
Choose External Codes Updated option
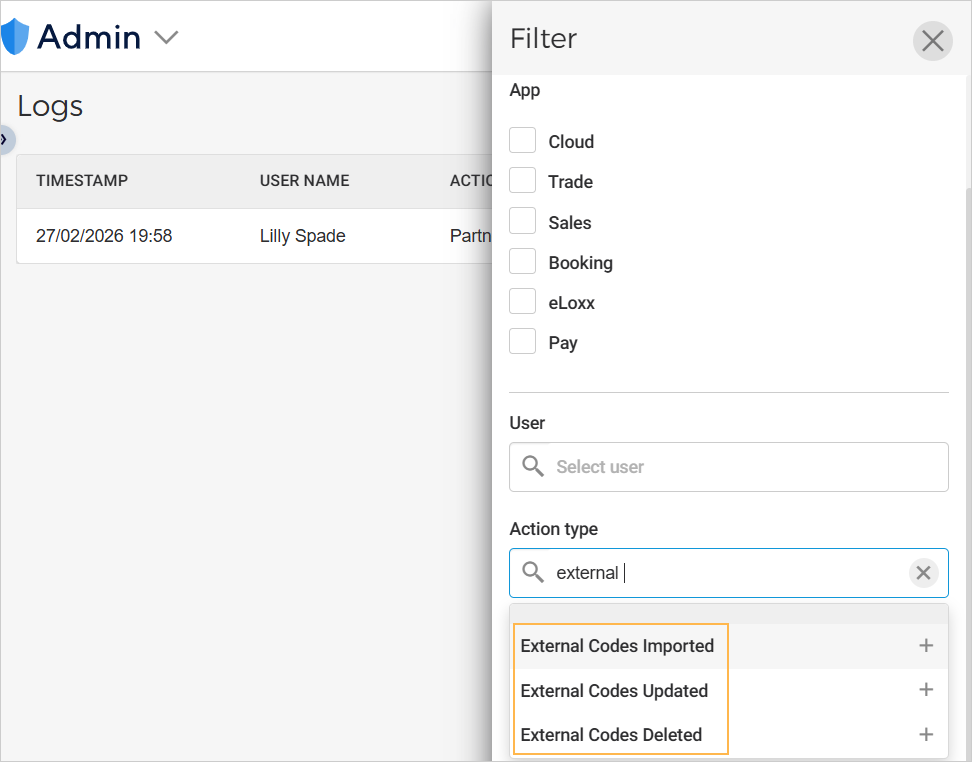[x=614, y=691]
